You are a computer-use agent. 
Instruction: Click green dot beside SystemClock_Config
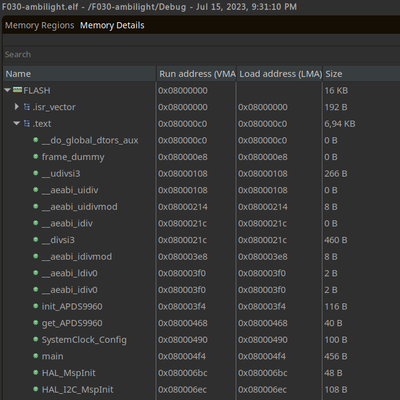coord(36,339)
